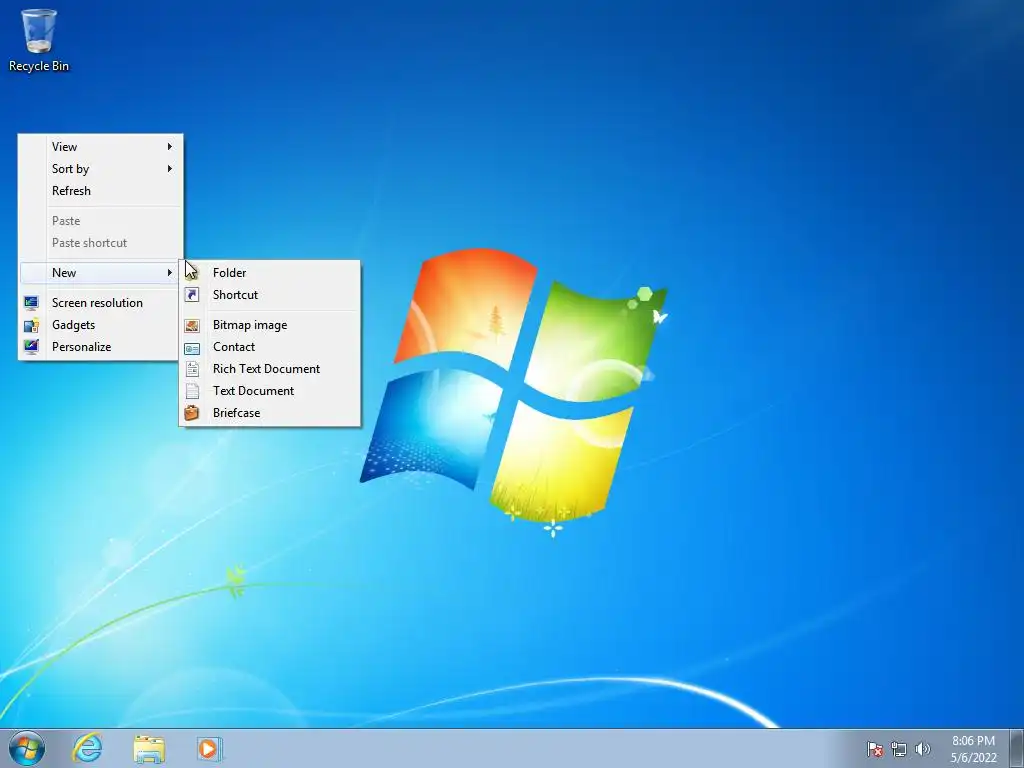Open Screen resolution from context menu
Image resolution: width=1024 pixels, height=768 pixels.
tap(101, 302)
